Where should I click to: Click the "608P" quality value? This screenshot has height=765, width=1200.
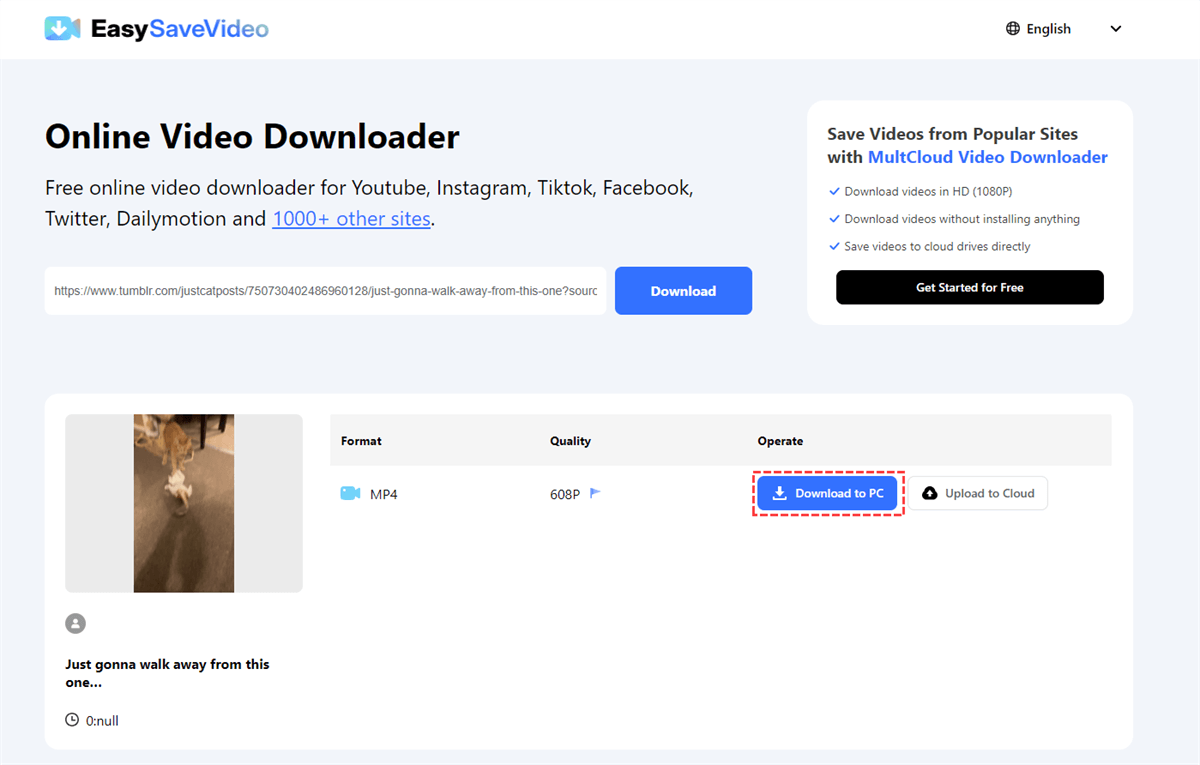click(x=565, y=494)
